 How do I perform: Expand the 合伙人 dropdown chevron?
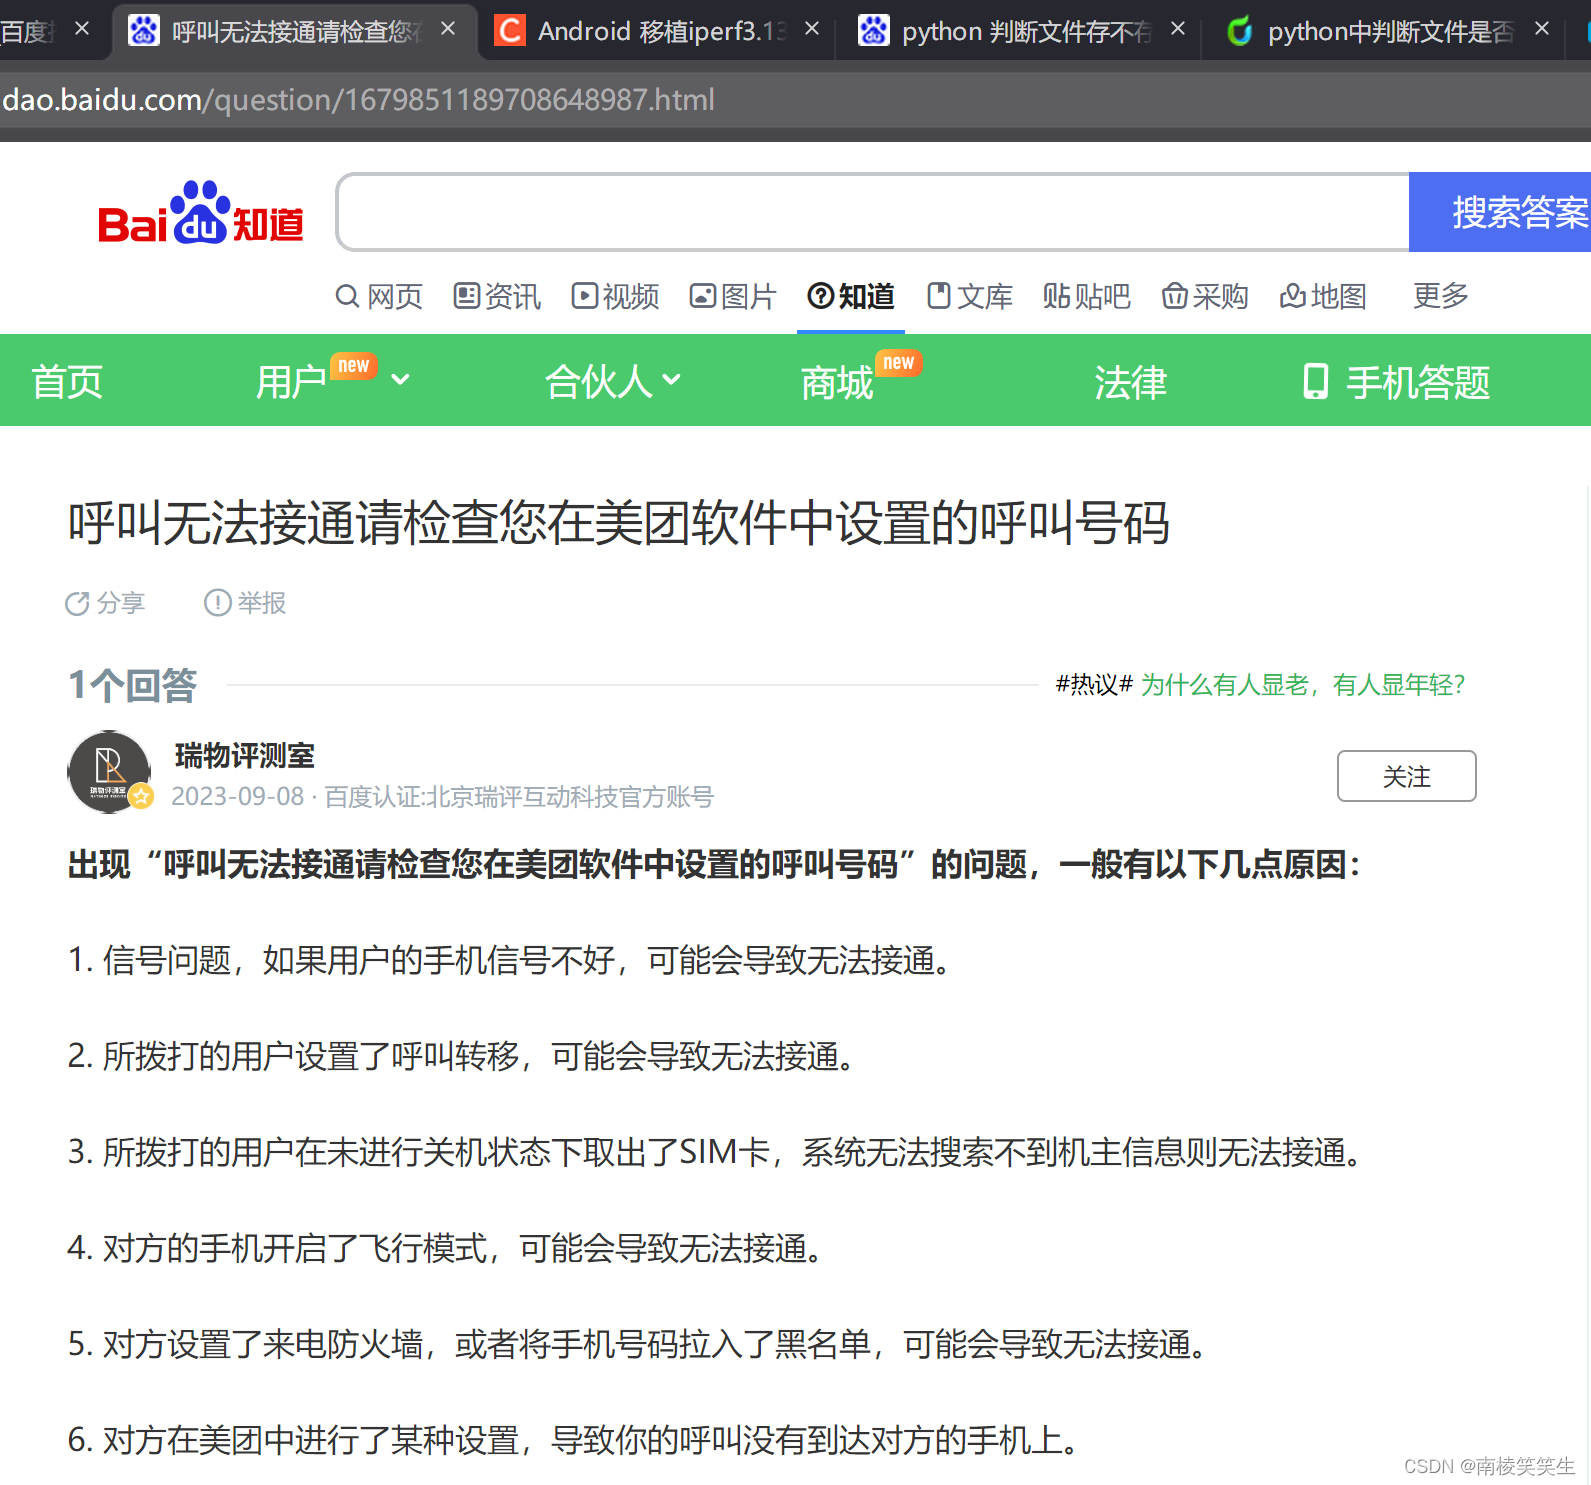(x=671, y=379)
